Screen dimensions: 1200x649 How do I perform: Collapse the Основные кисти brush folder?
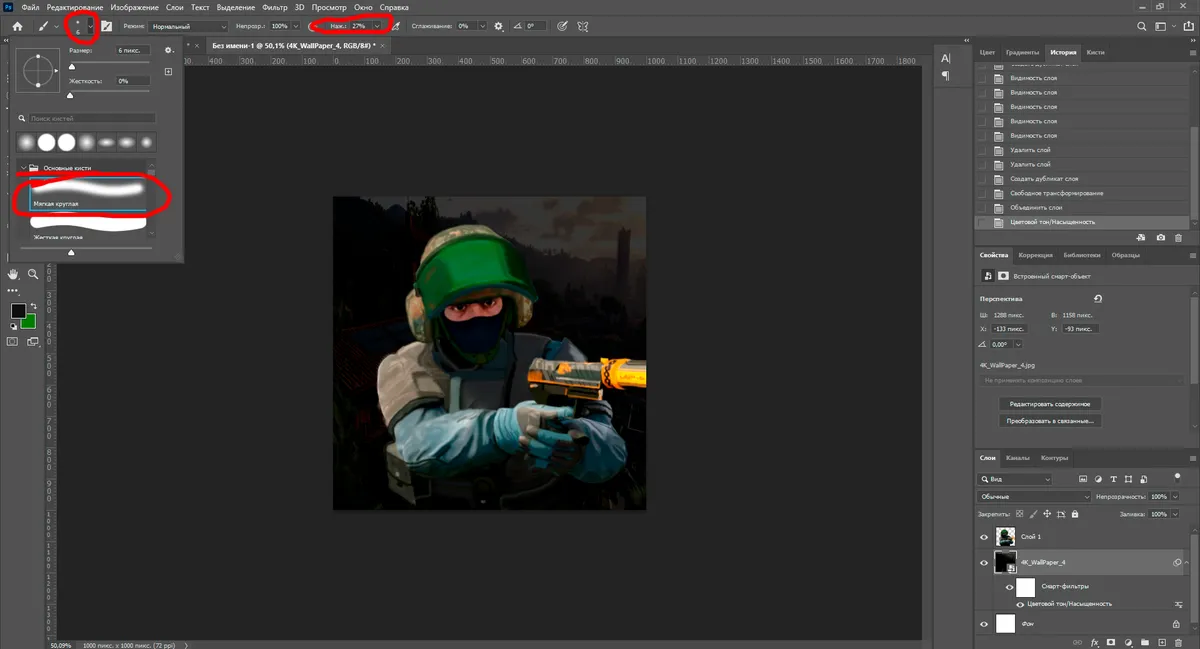tap(24, 168)
